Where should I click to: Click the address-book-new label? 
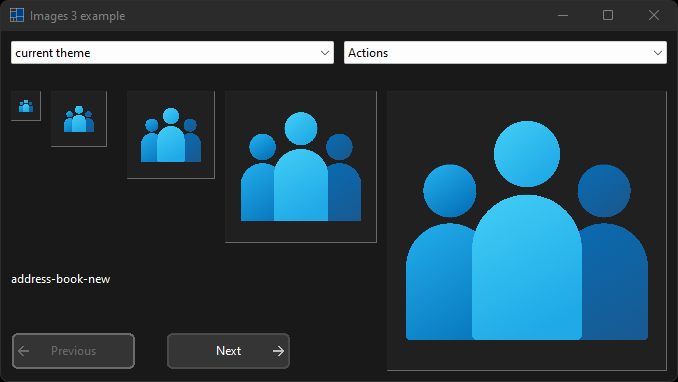[61, 279]
